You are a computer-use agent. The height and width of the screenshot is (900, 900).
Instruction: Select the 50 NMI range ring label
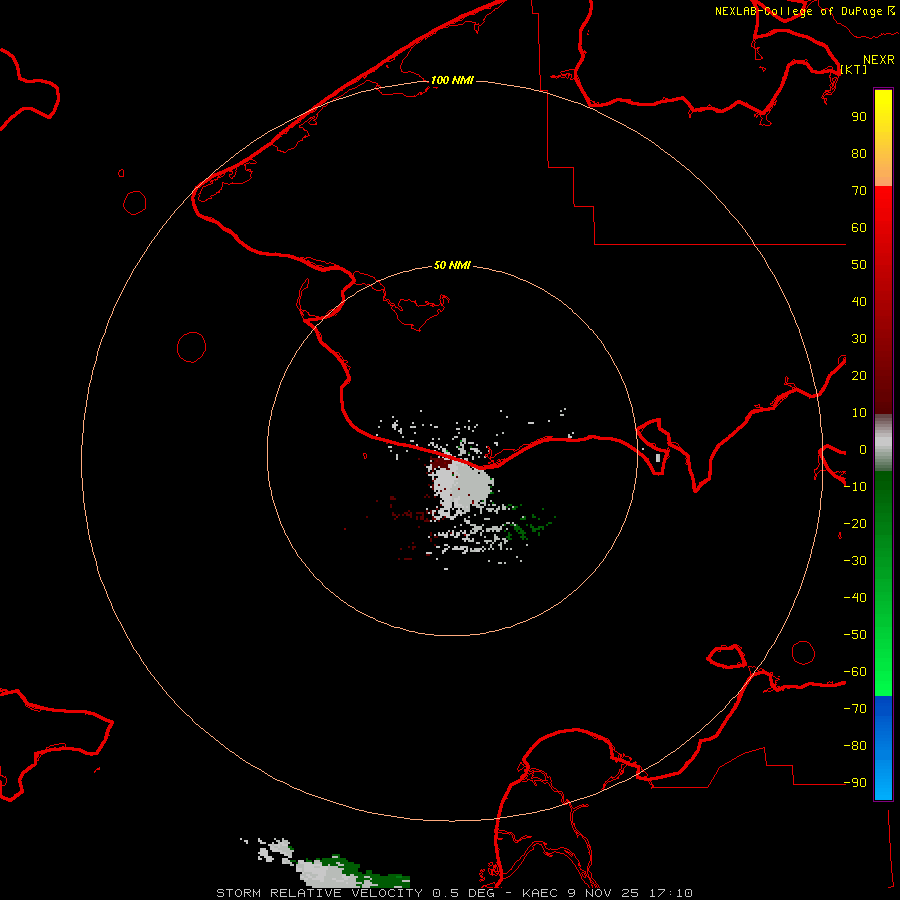point(452,265)
